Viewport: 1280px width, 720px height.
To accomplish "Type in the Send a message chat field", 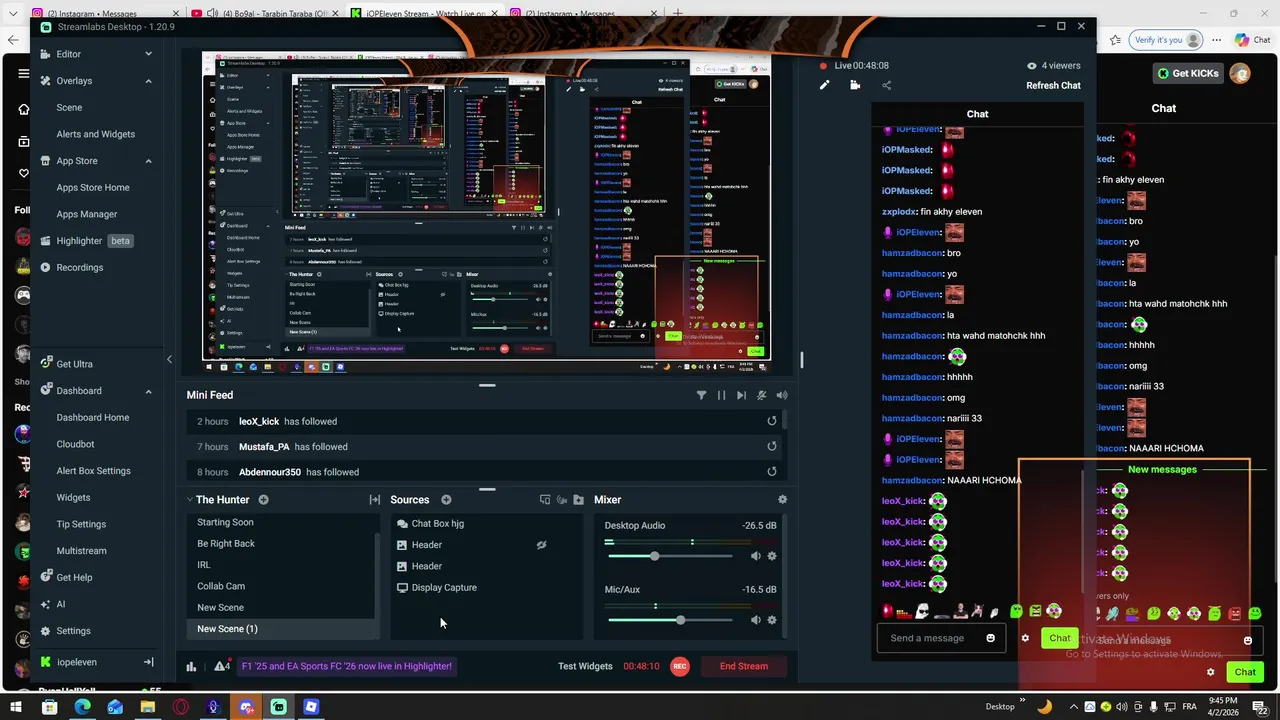I will point(930,638).
